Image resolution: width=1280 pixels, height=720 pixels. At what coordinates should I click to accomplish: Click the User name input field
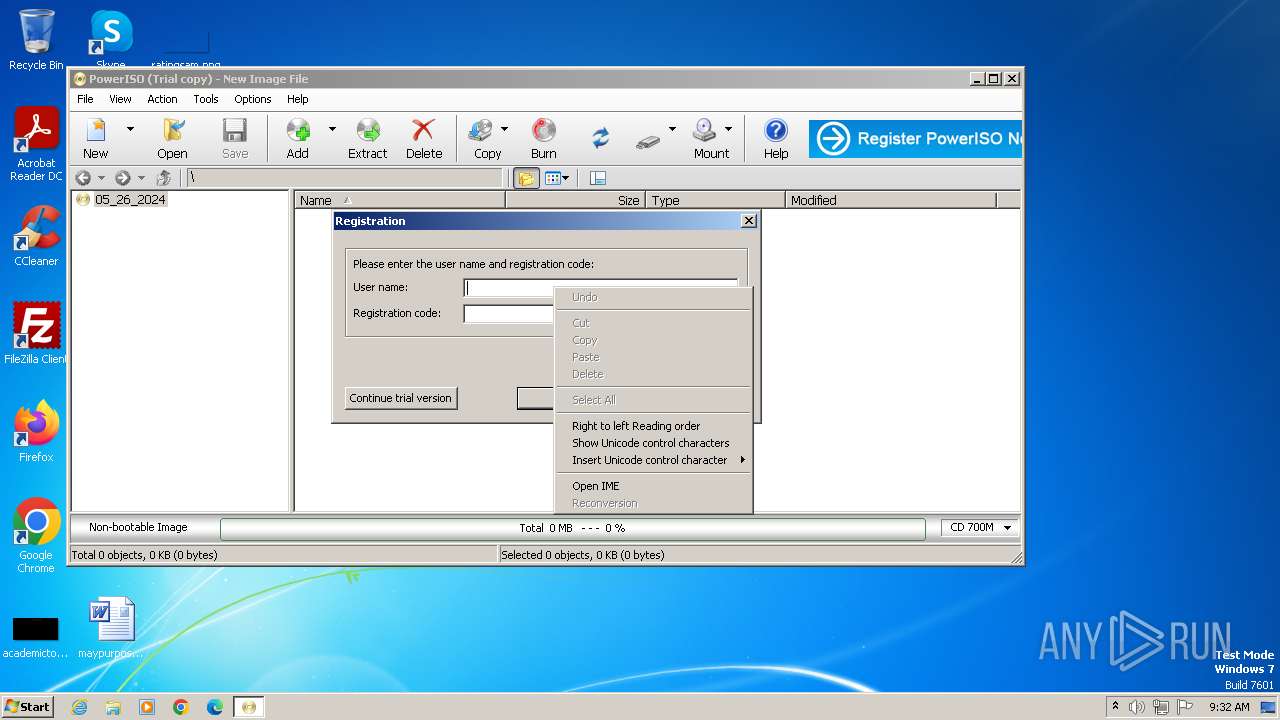tap(600, 288)
